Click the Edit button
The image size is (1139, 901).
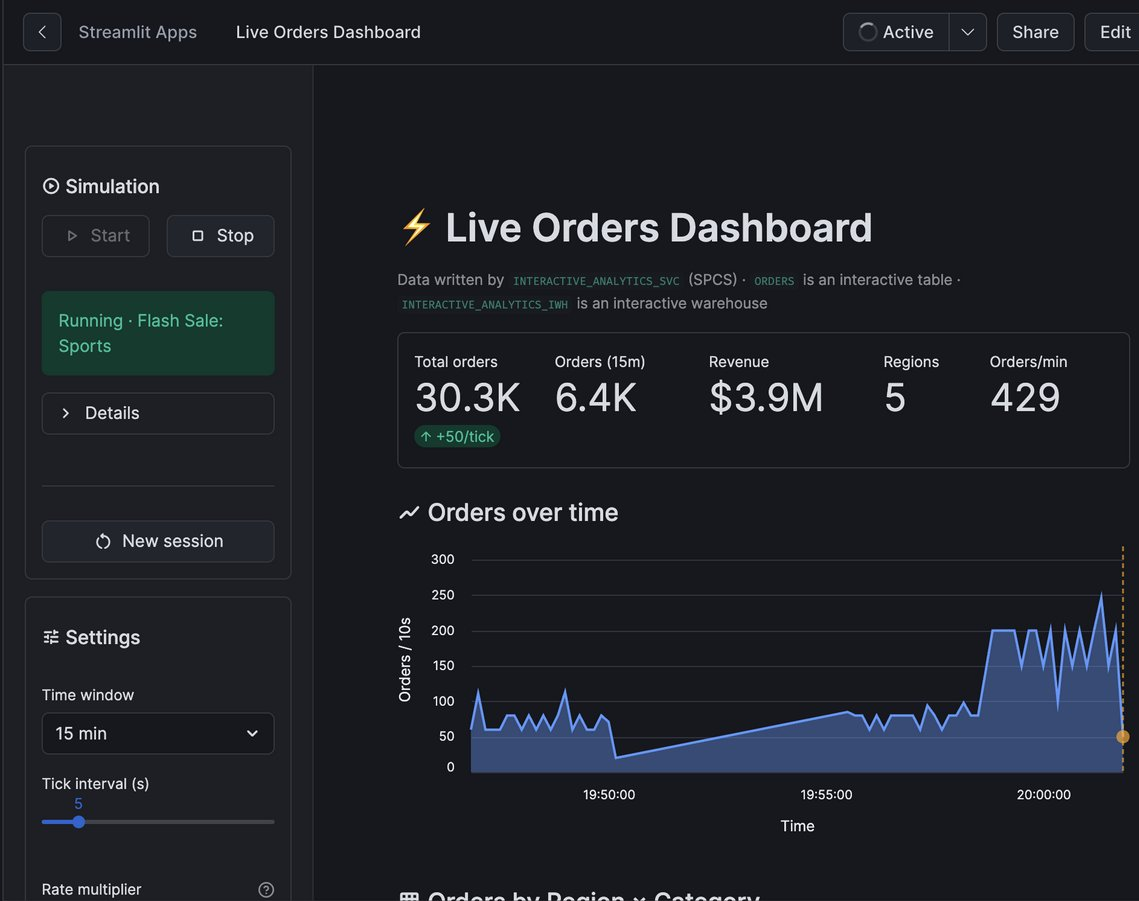click(1113, 32)
